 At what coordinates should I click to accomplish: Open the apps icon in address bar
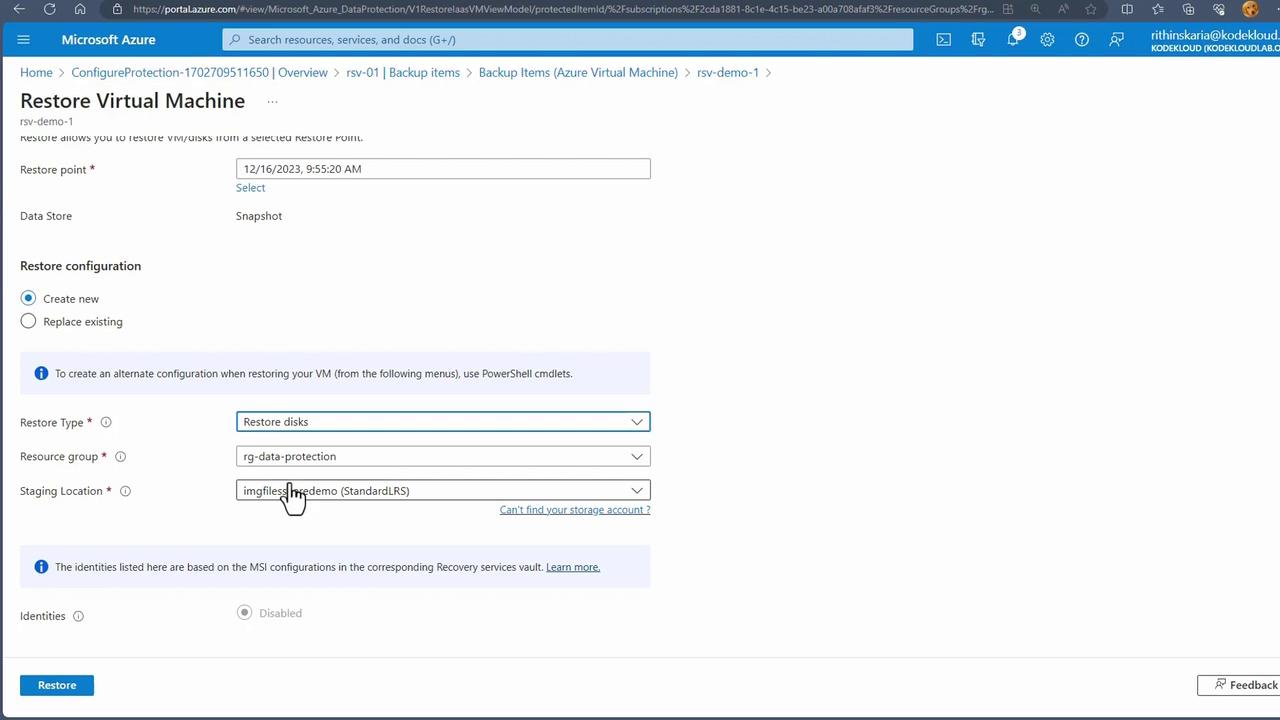tap(1010, 9)
